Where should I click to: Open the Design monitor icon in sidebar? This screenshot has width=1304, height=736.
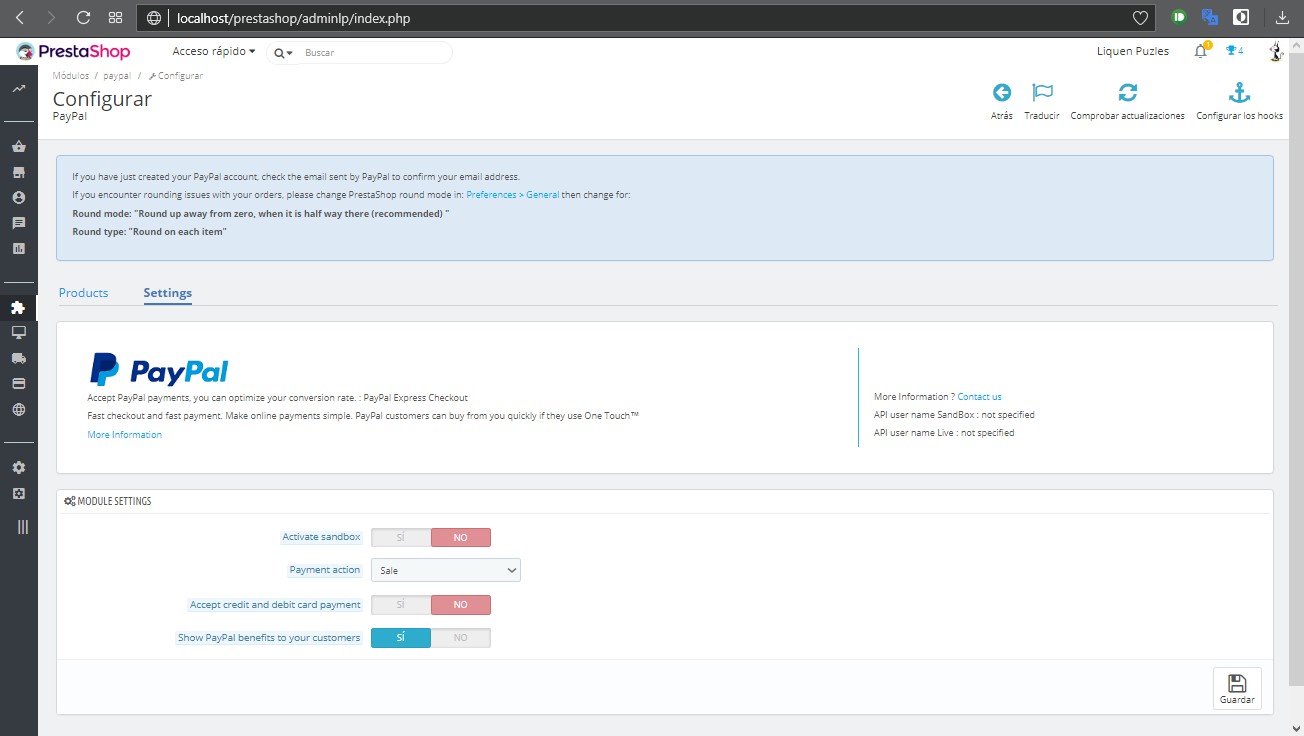18,332
